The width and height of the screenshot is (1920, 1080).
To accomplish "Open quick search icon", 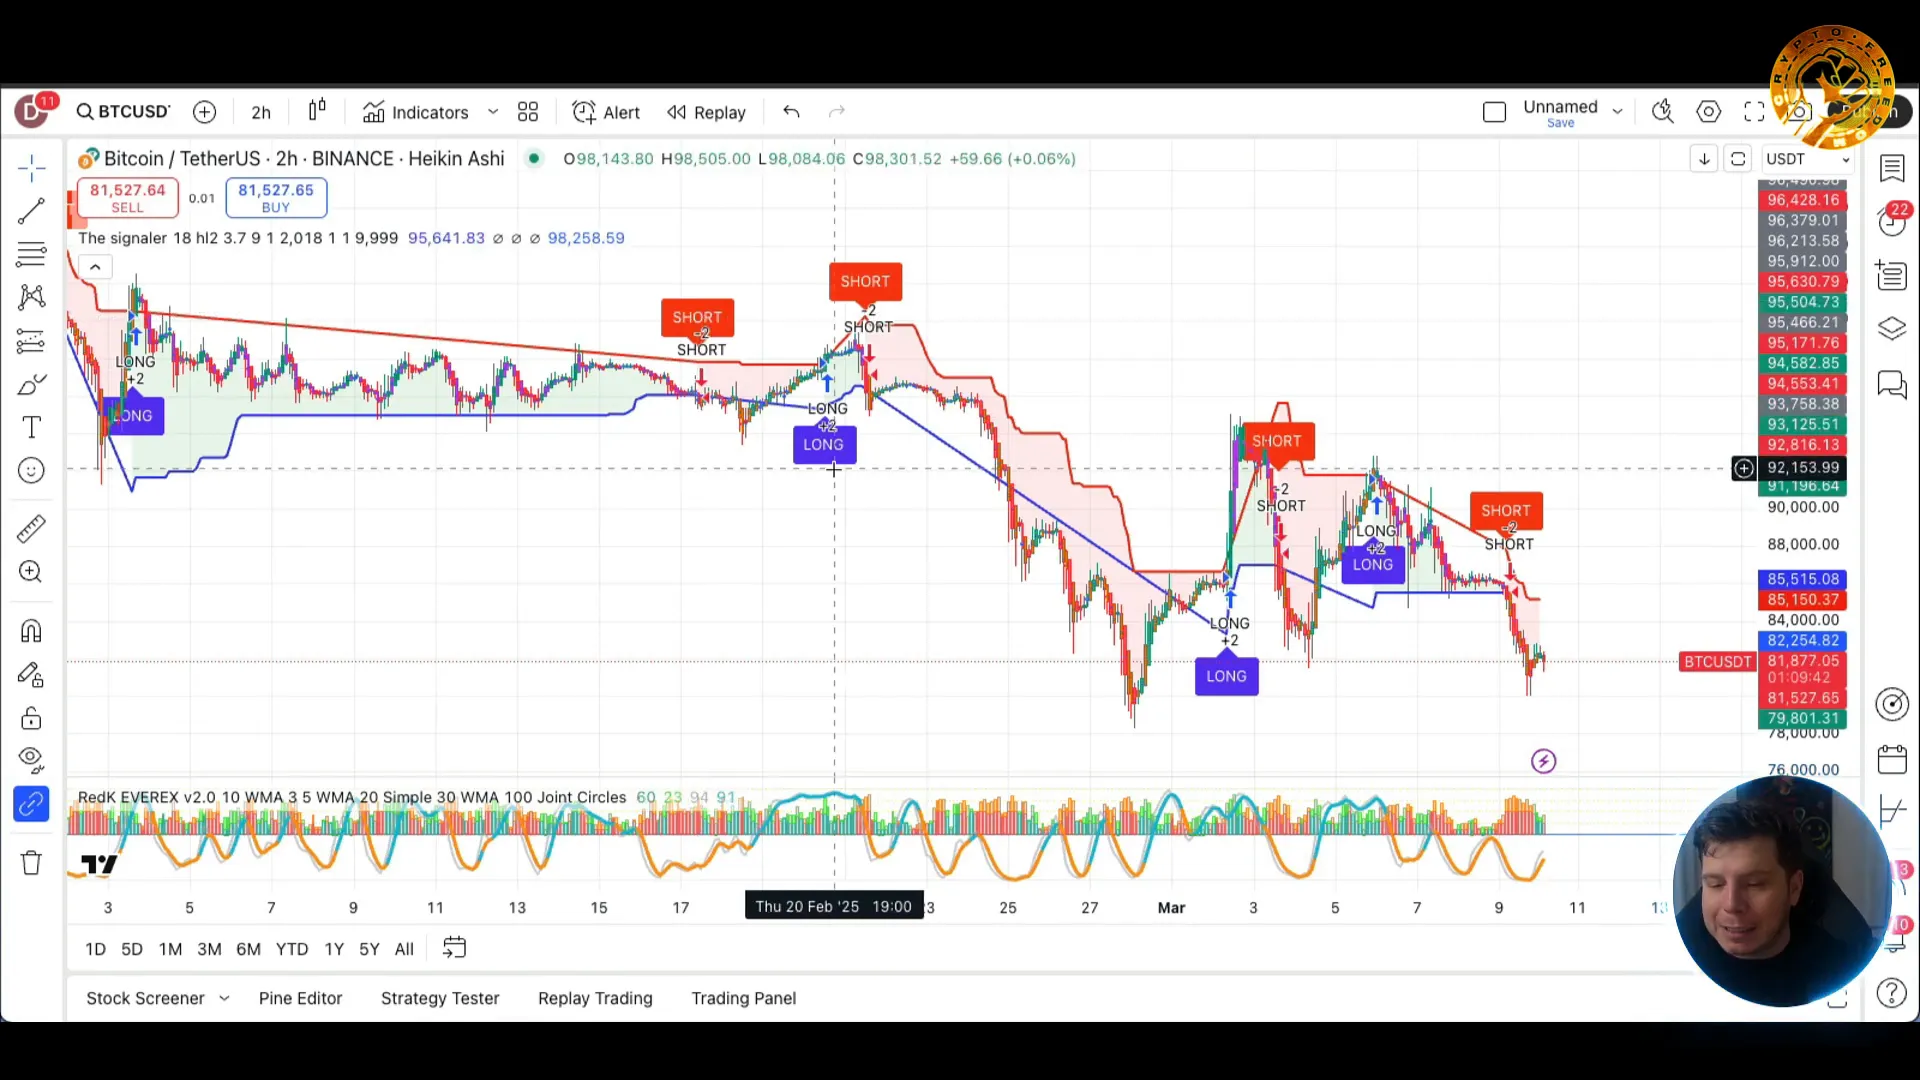I will [1663, 112].
